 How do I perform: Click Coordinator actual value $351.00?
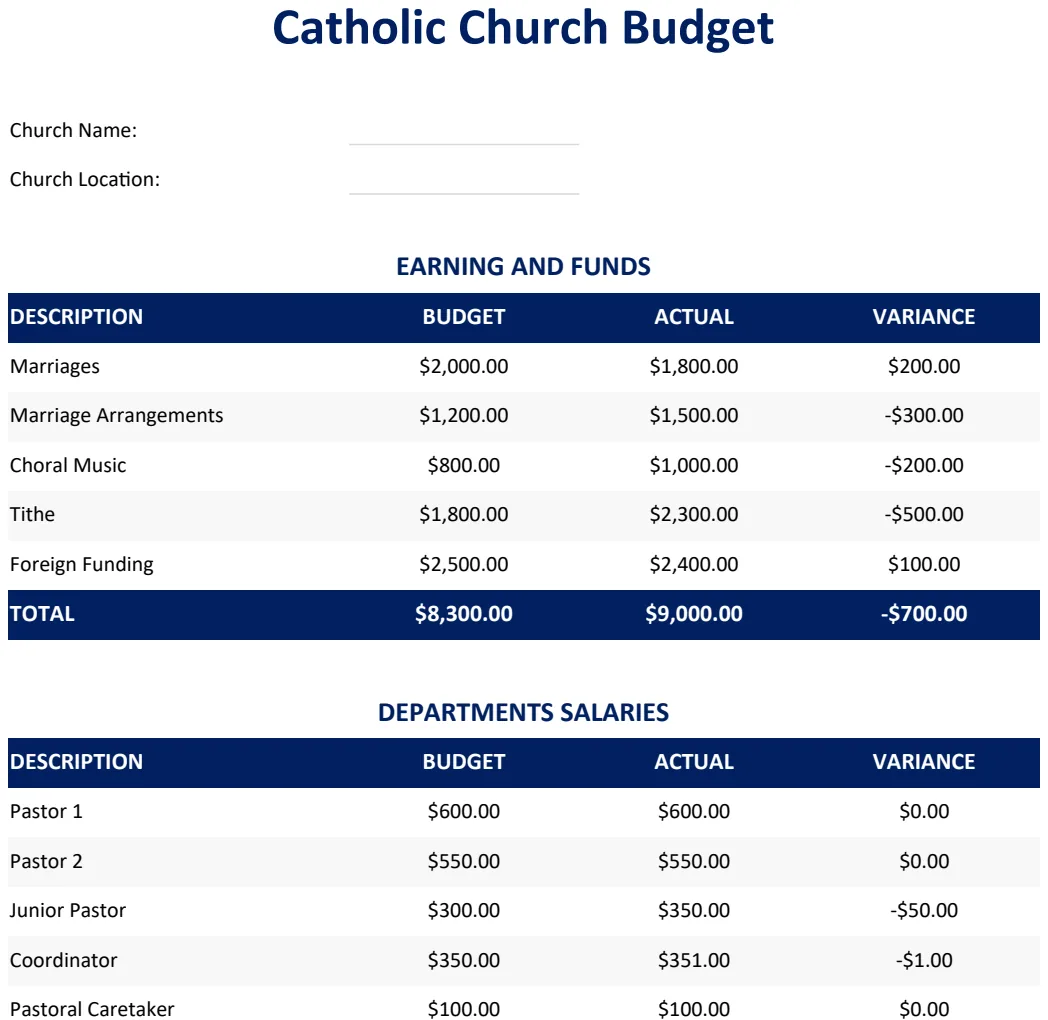pyautogui.click(x=694, y=960)
